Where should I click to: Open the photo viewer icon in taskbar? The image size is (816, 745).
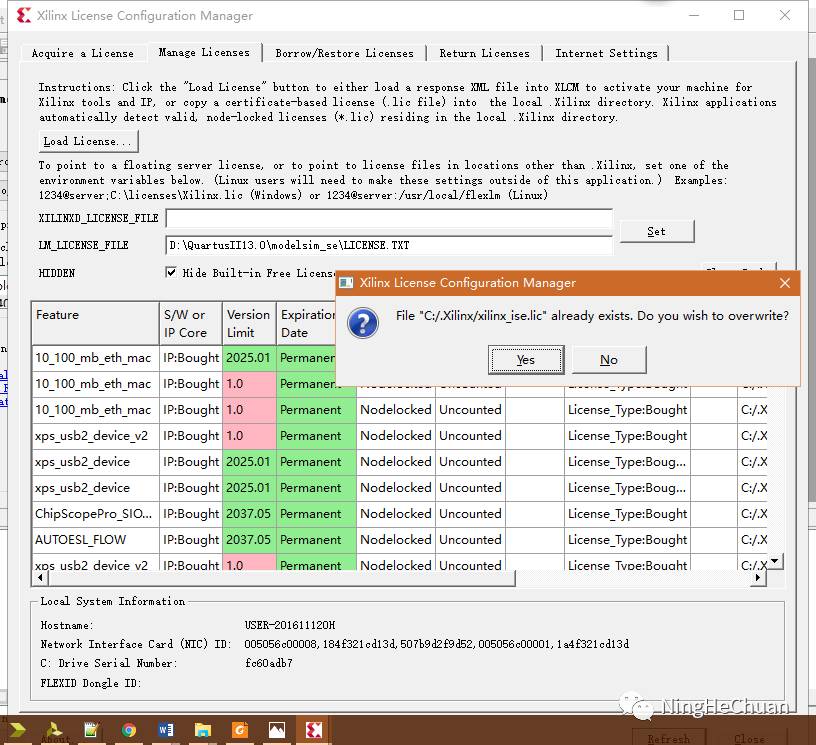coord(277,730)
